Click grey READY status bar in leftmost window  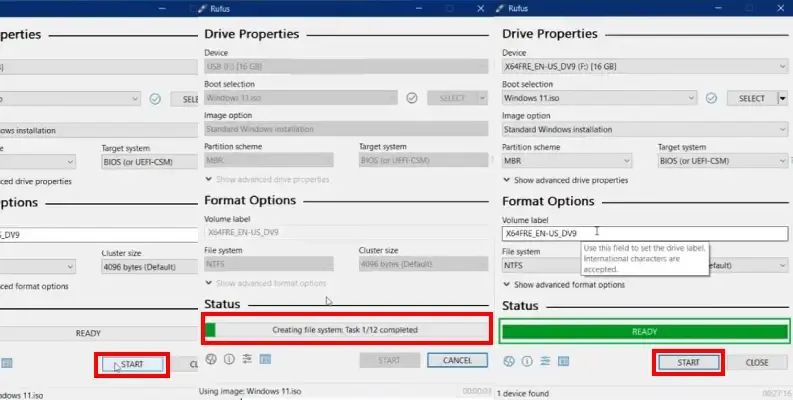(x=99, y=333)
